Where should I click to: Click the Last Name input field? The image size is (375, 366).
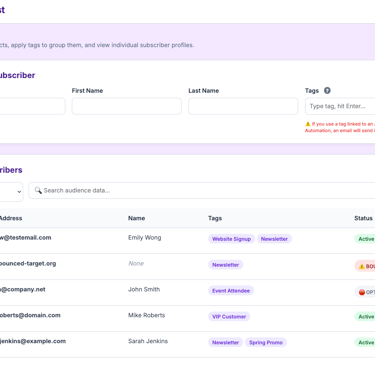click(243, 106)
